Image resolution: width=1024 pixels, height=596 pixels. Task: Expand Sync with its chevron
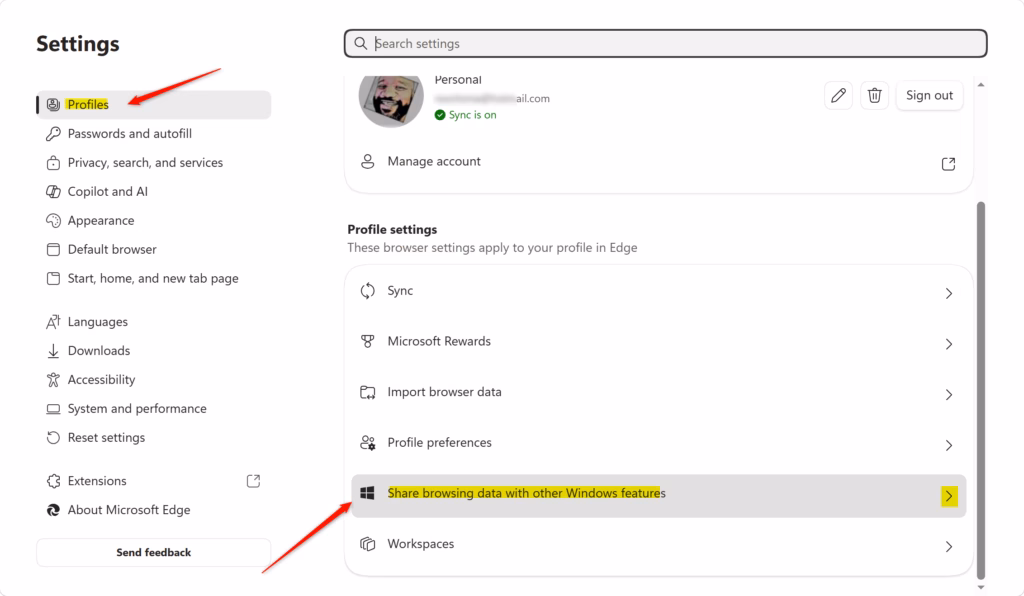949,294
